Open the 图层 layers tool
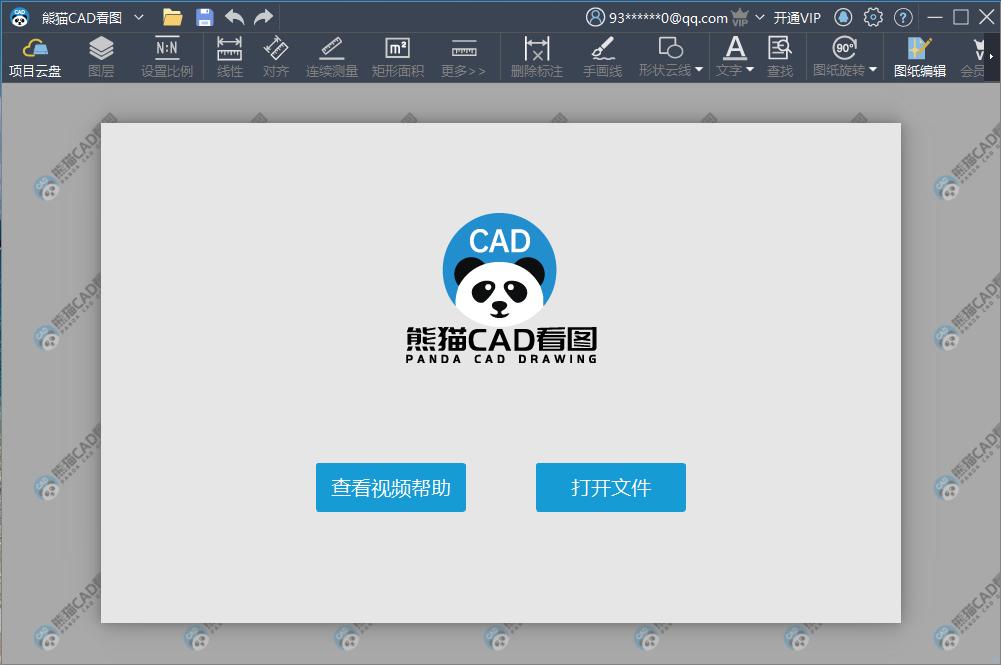This screenshot has height=665, width=1001. point(101,57)
